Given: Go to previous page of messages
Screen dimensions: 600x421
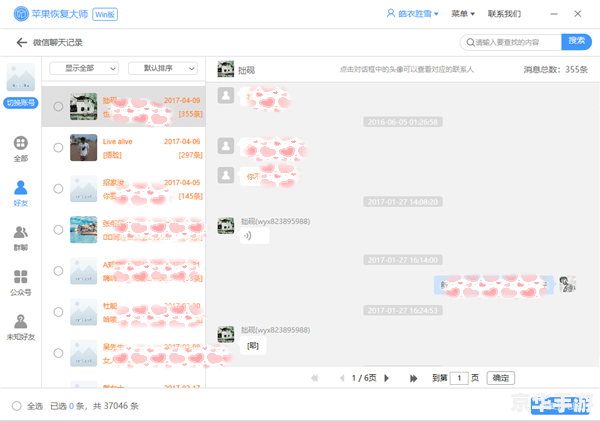Looking at the screenshot, I should pos(342,378).
